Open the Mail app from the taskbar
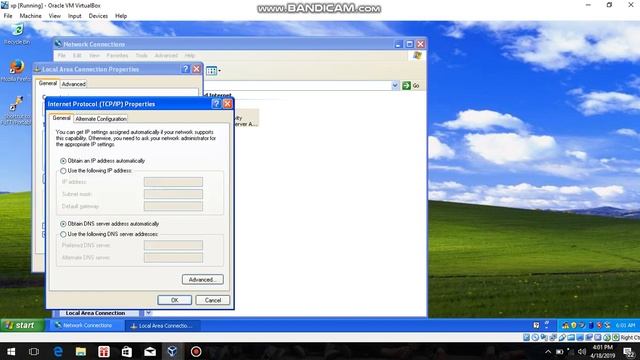 pyautogui.click(x=150, y=351)
